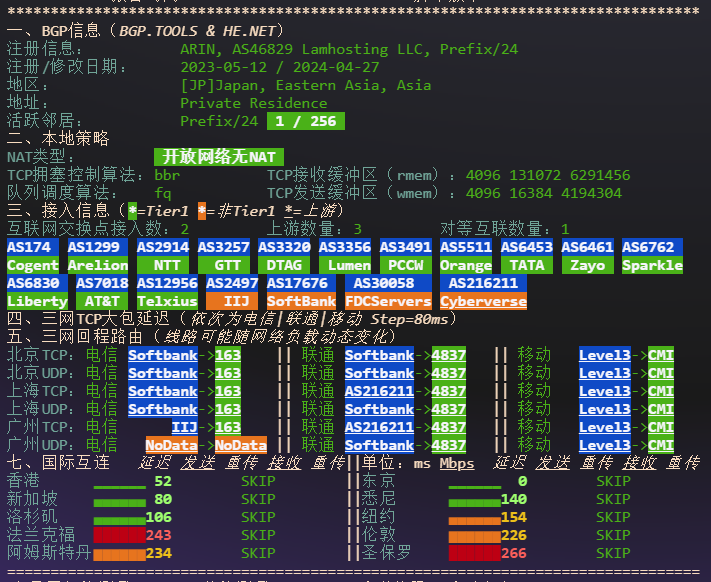
Task: Click the 阿姆斯特丹 latency value 234
Action: 159,553
